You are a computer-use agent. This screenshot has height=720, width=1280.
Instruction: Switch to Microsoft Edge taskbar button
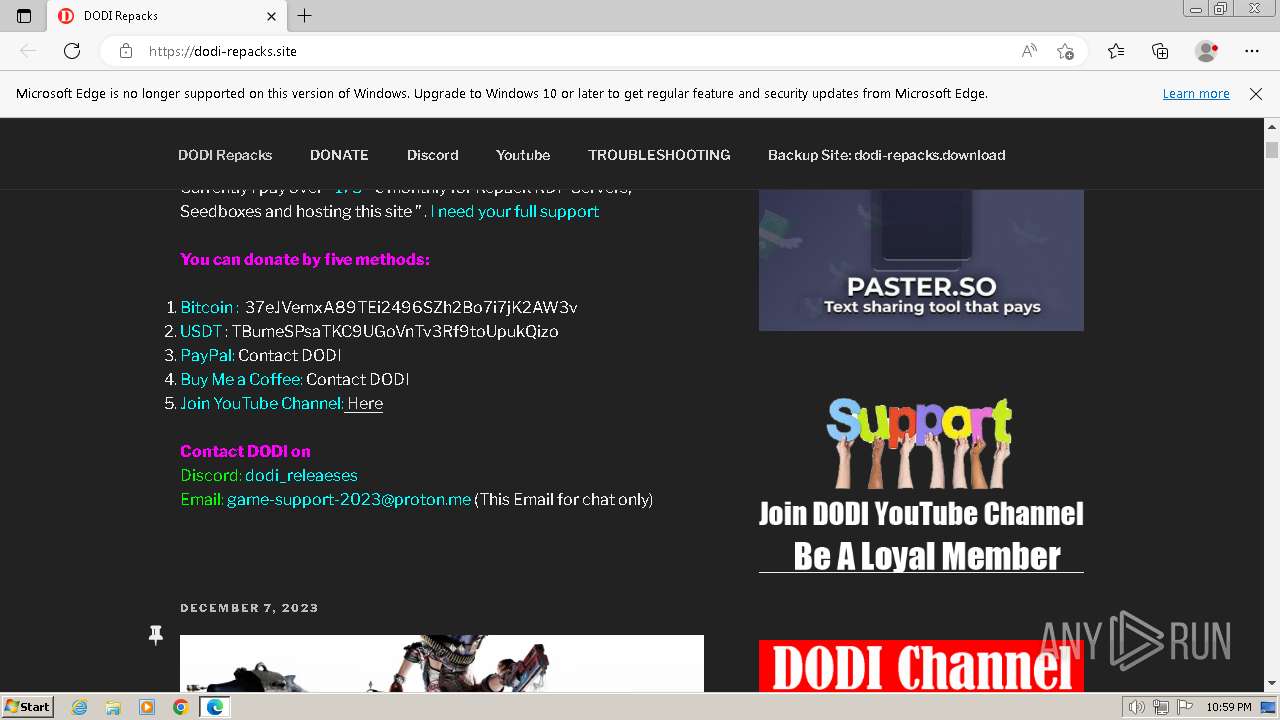pos(215,707)
